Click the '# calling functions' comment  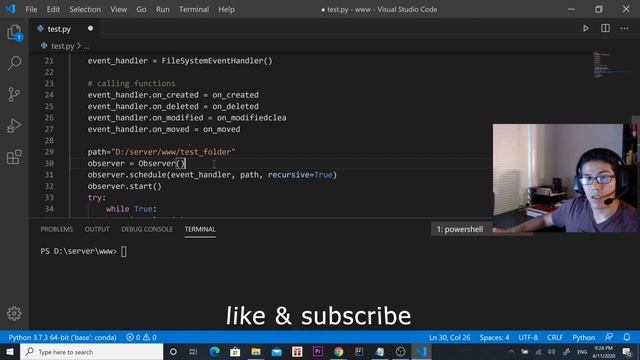(x=131, y=83)
